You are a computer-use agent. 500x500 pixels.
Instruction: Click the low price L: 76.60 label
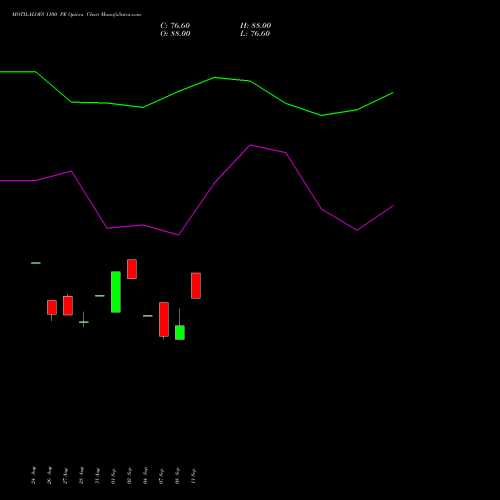coord(255,34)
